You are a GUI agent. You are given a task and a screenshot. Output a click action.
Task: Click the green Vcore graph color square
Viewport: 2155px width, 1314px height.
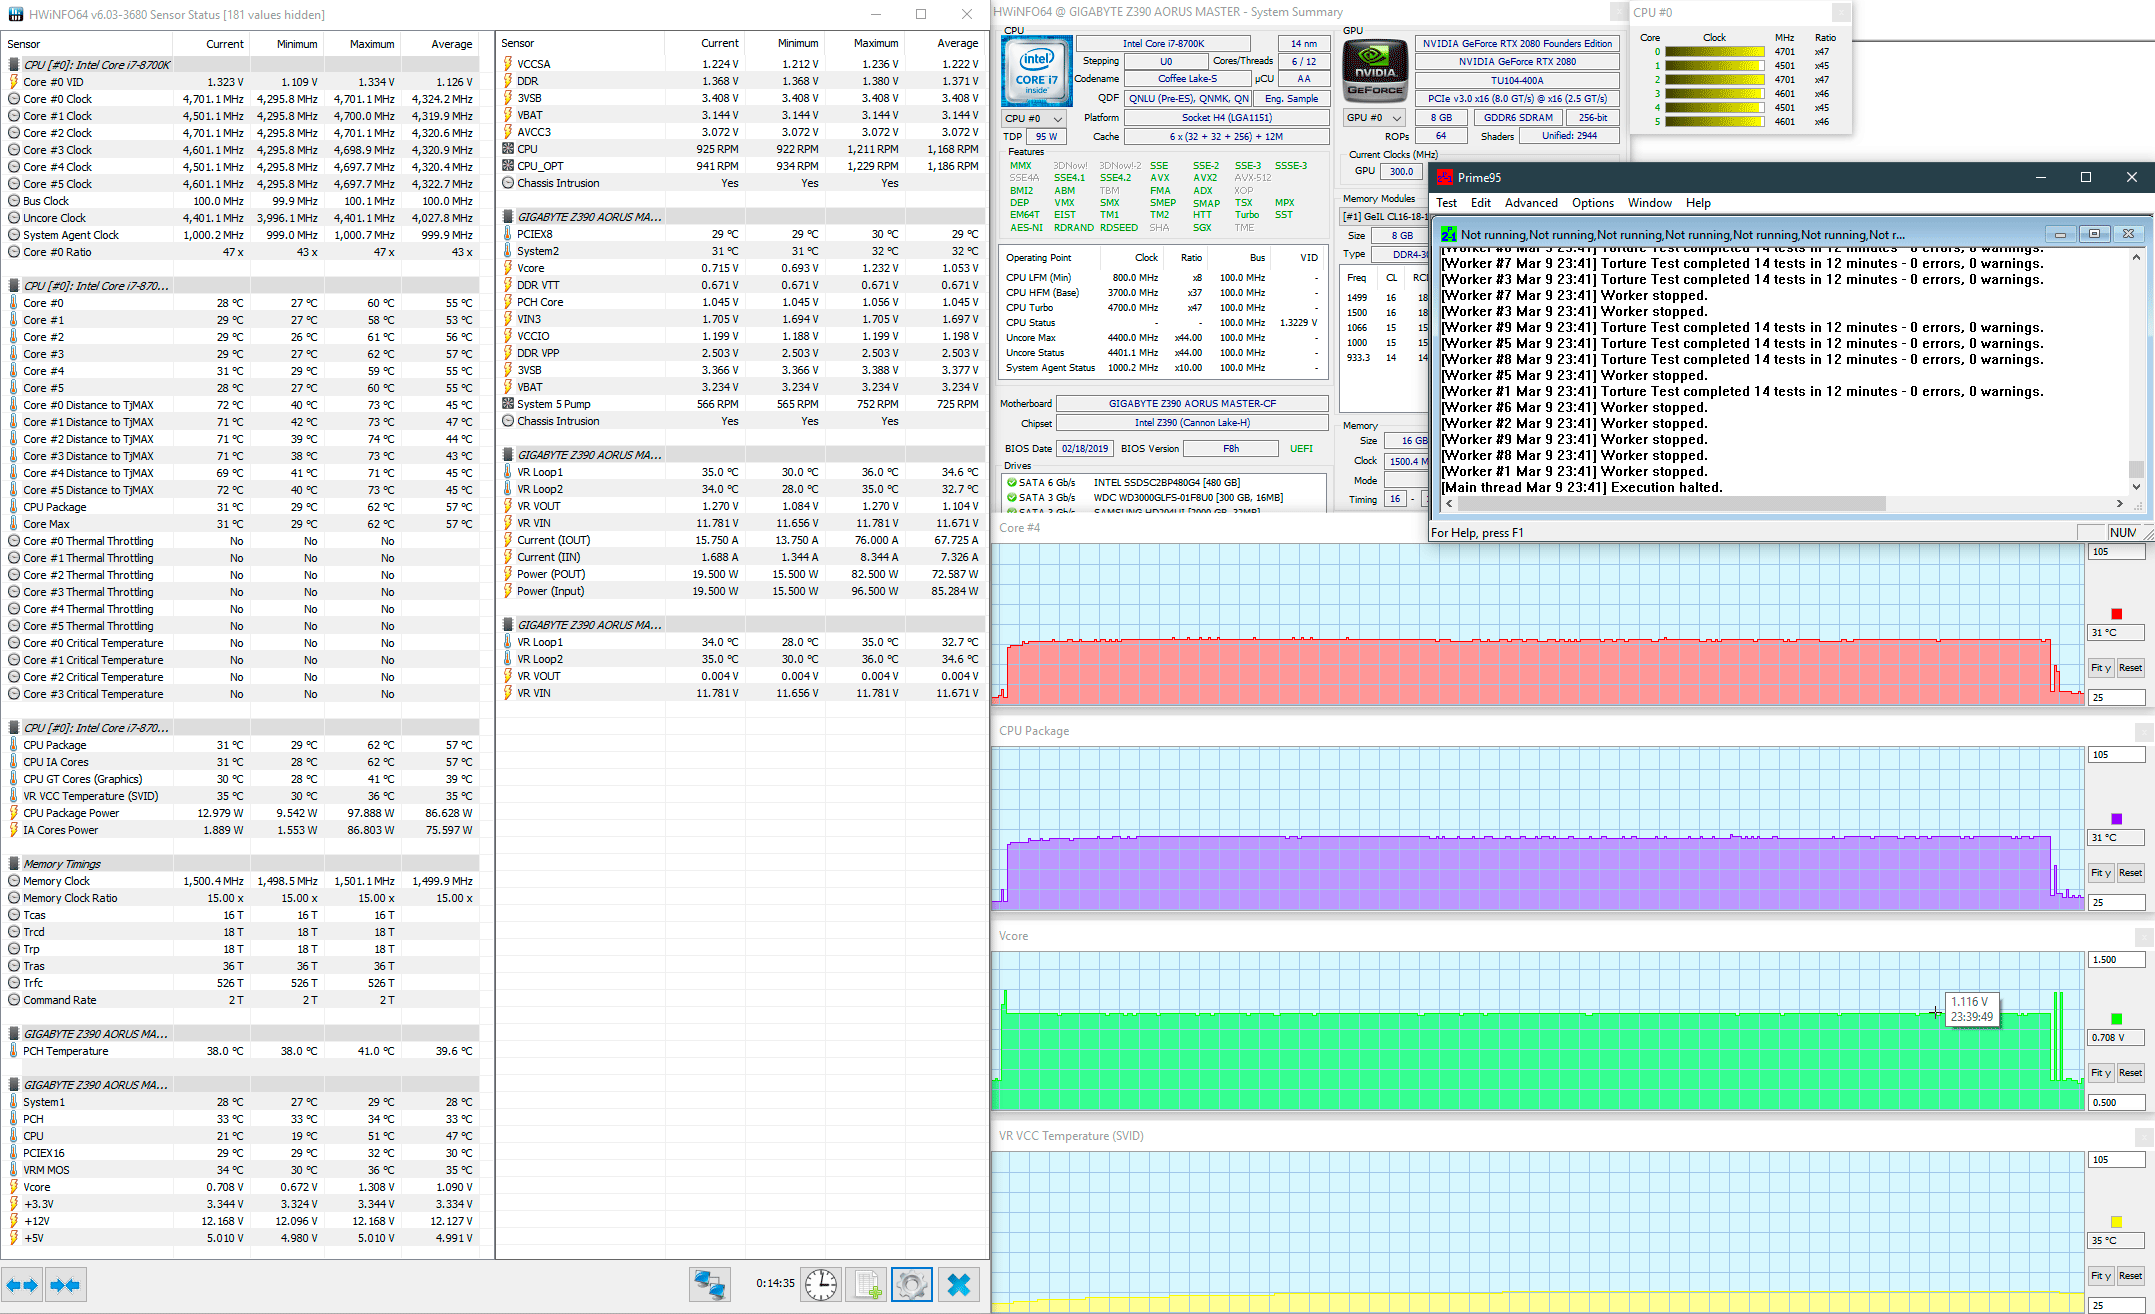[2116, 1019]
